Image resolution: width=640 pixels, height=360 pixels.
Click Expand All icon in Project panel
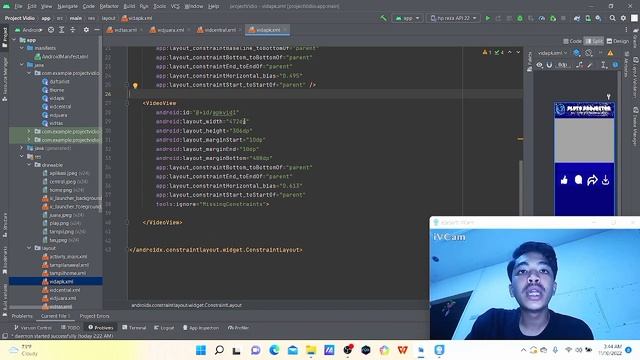pos(62,30)
